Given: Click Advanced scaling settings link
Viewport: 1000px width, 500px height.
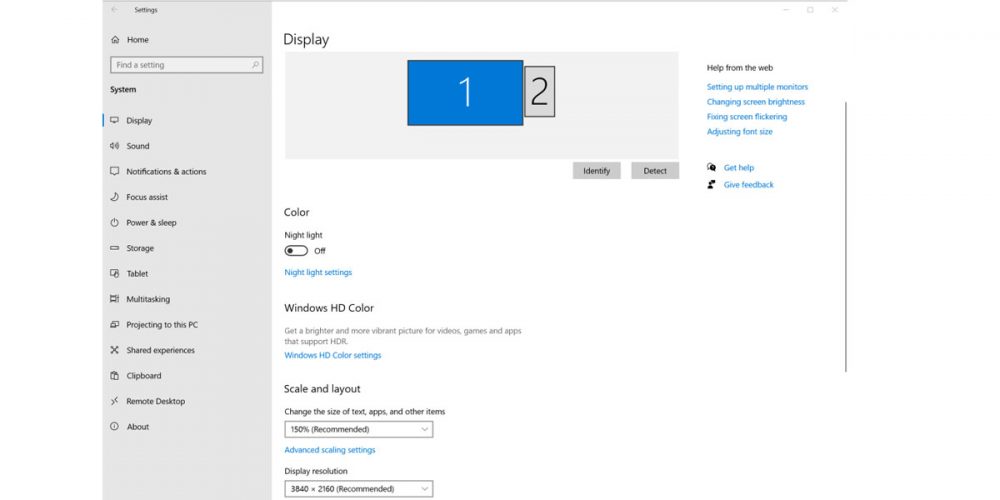Looking at the screenshot, I should coord(330,450).
